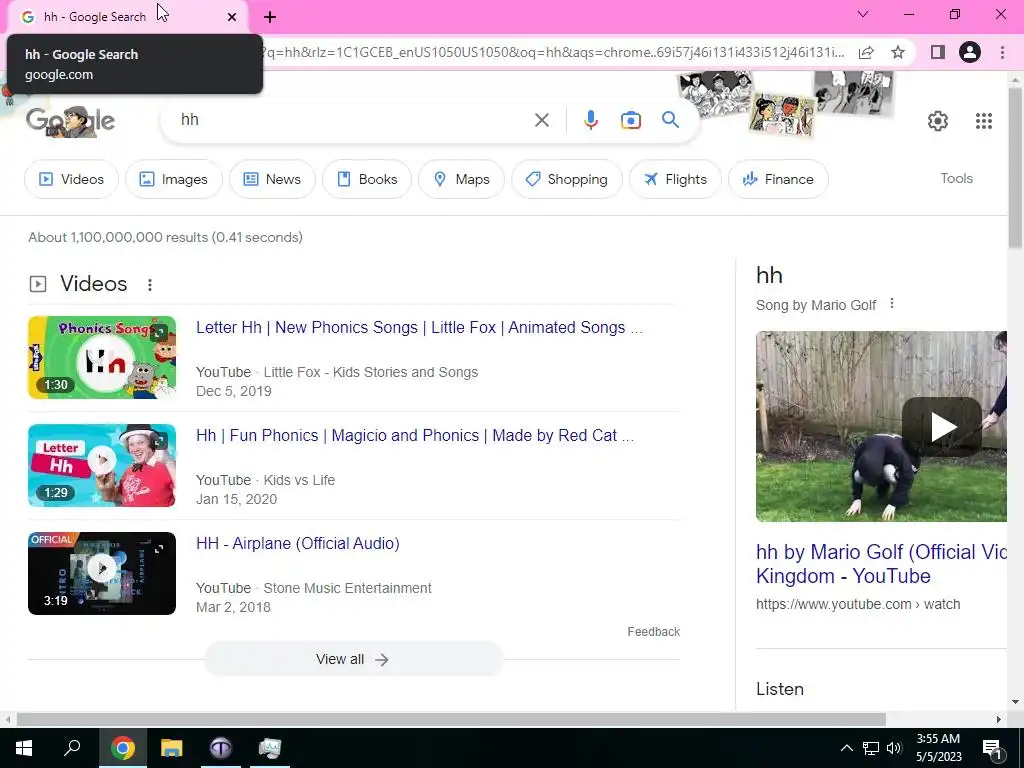Toggle Chrome side panel
This screenshot has width=1024, height=768.
coord(937,52)
